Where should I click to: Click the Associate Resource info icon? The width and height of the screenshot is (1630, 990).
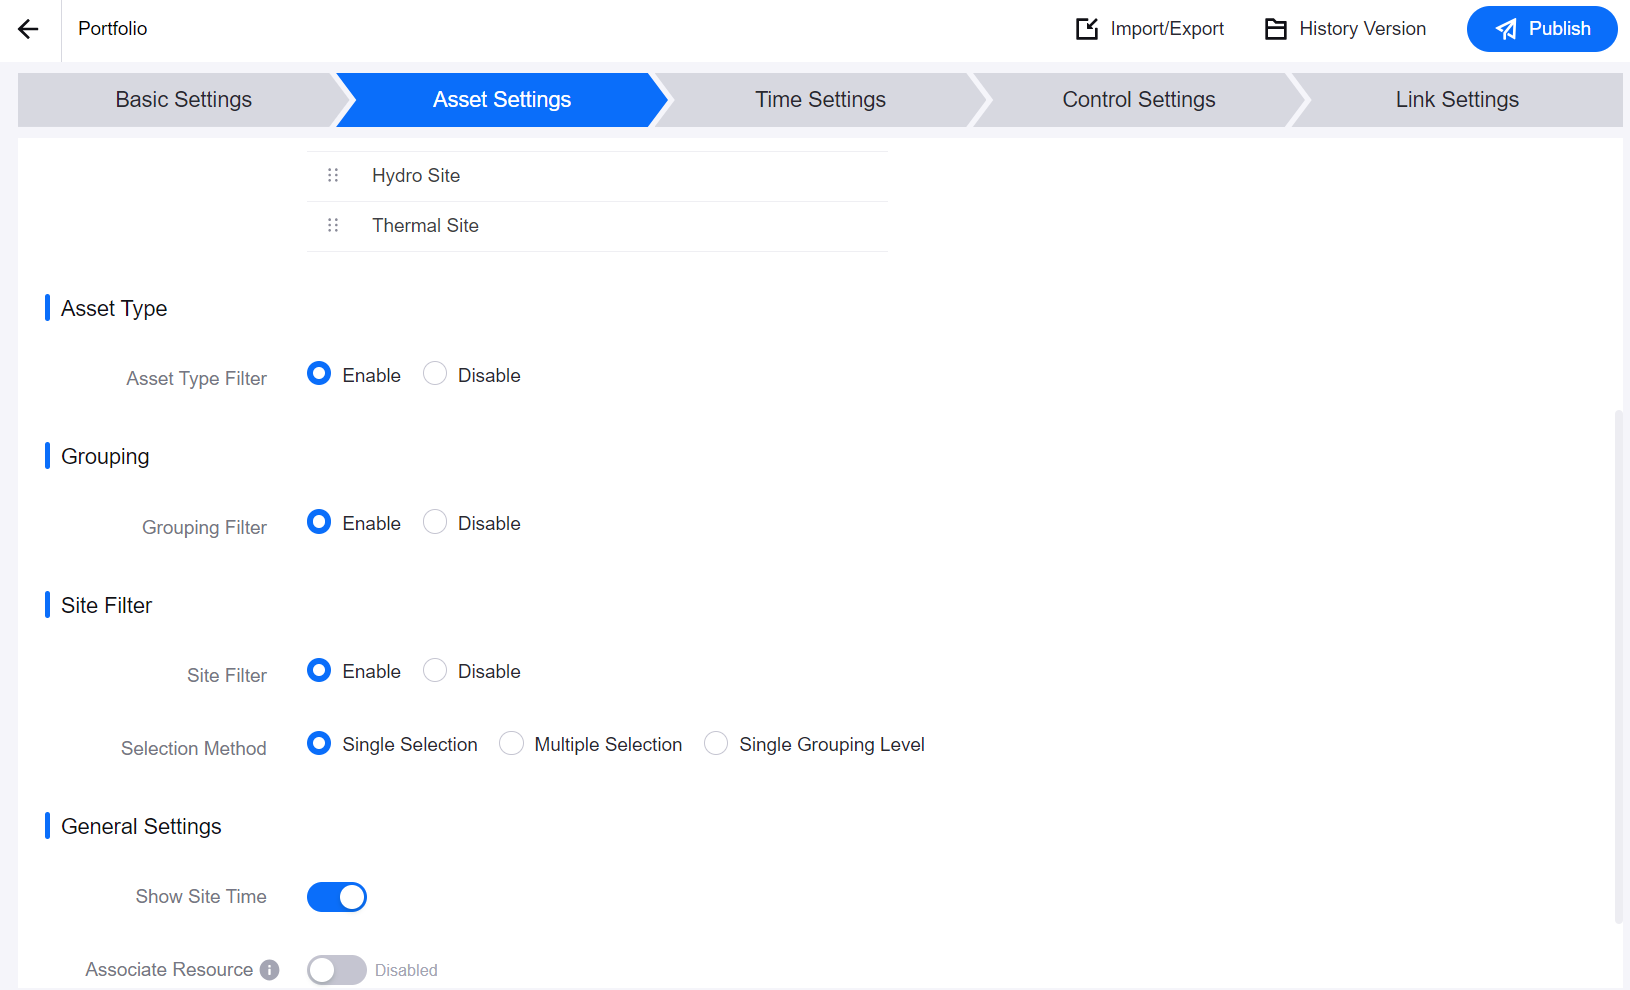[269, 970]
